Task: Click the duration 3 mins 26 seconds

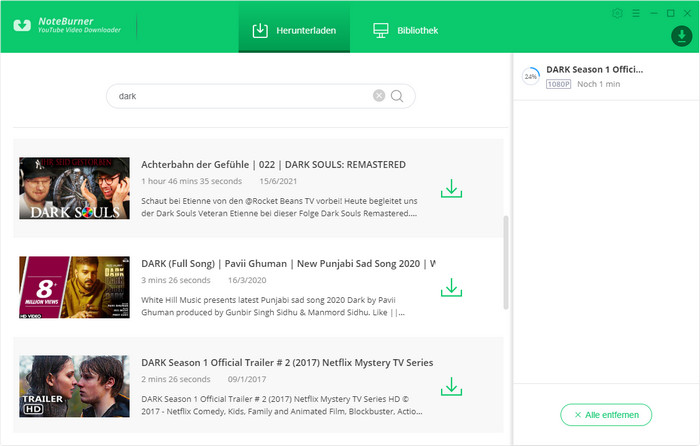Action: (x=176, y=280)
